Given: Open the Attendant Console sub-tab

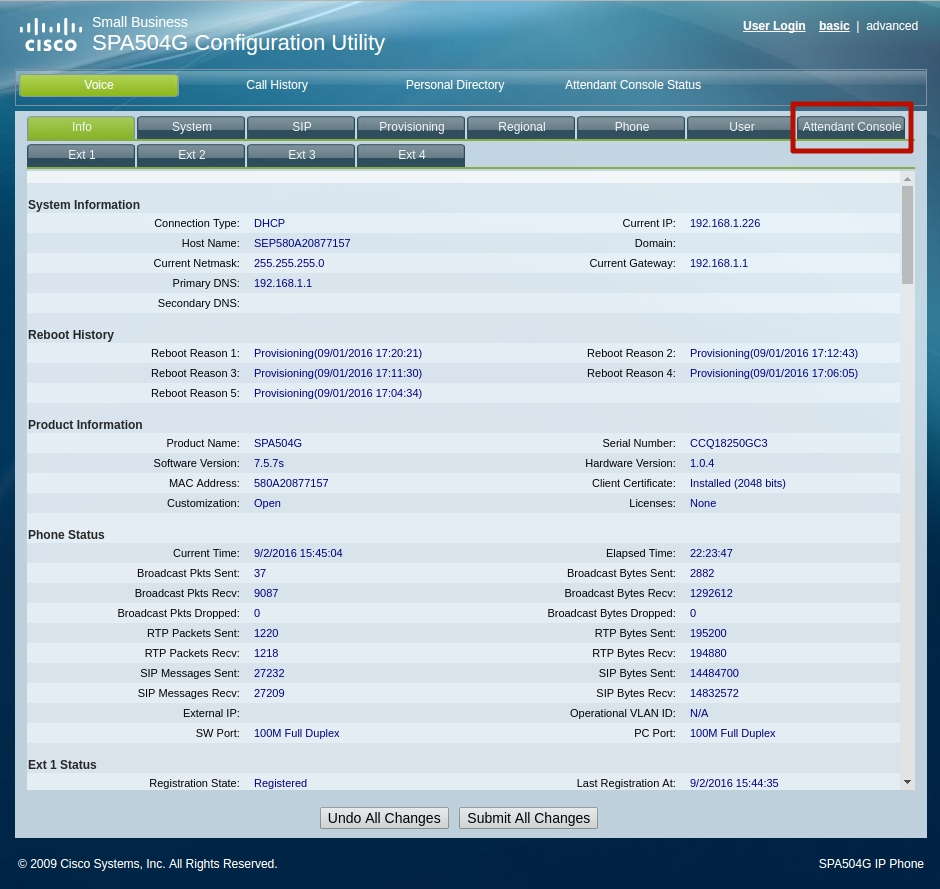Looking at the screenshot, I should 851,127.
